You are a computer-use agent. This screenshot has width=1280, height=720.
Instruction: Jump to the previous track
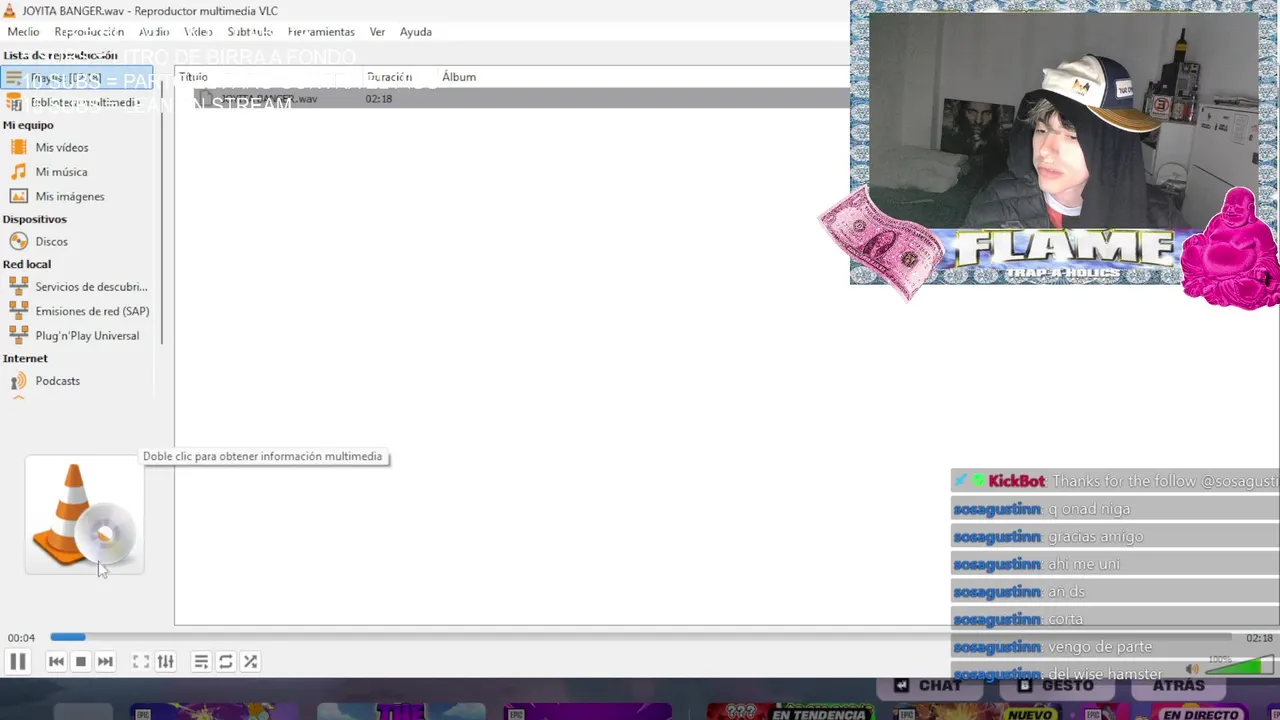pyautogui.click(x=56, y=661)
